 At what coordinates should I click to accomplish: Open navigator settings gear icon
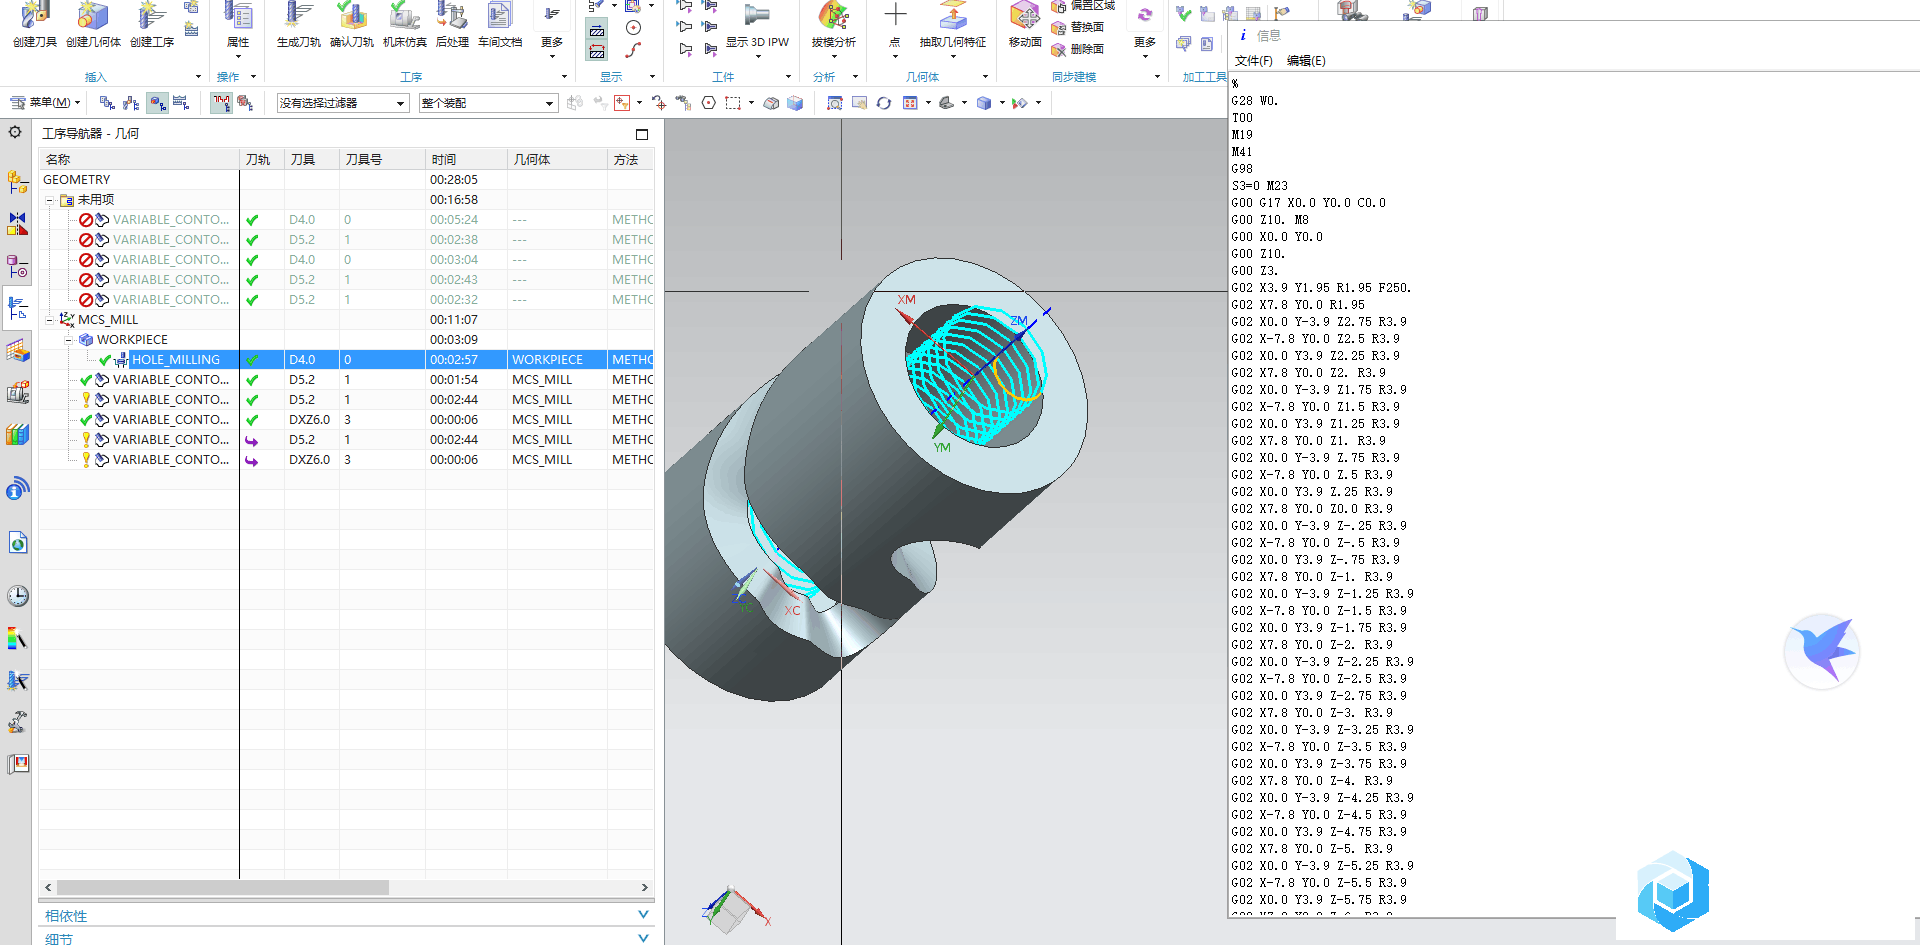coord(15,132)
